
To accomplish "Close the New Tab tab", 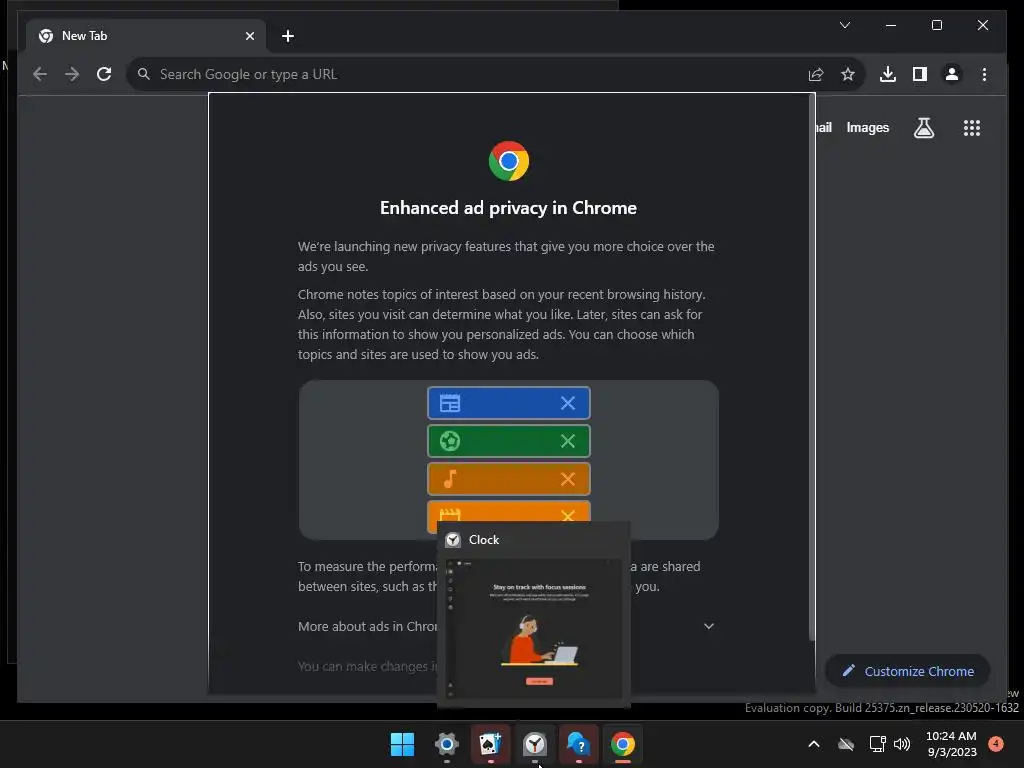I will click(x=249, y=36).
